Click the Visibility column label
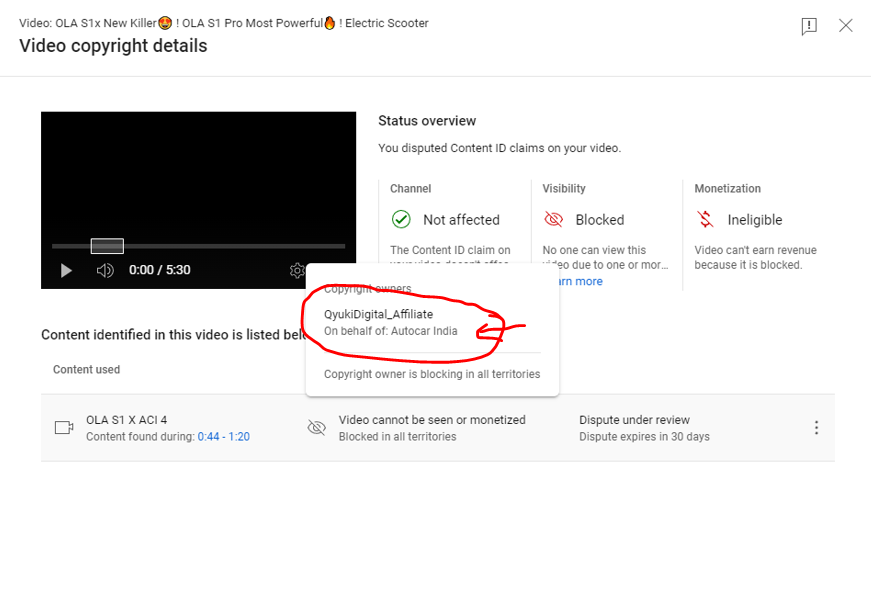 coord(564,189)
